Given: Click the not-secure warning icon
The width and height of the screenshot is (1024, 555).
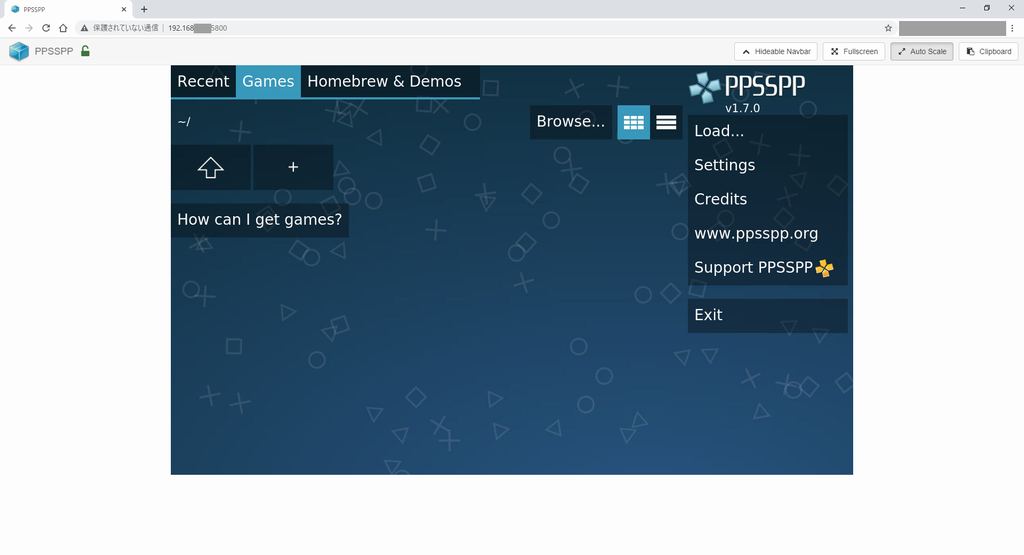Looking at the screenshot, I should (84, 28).
